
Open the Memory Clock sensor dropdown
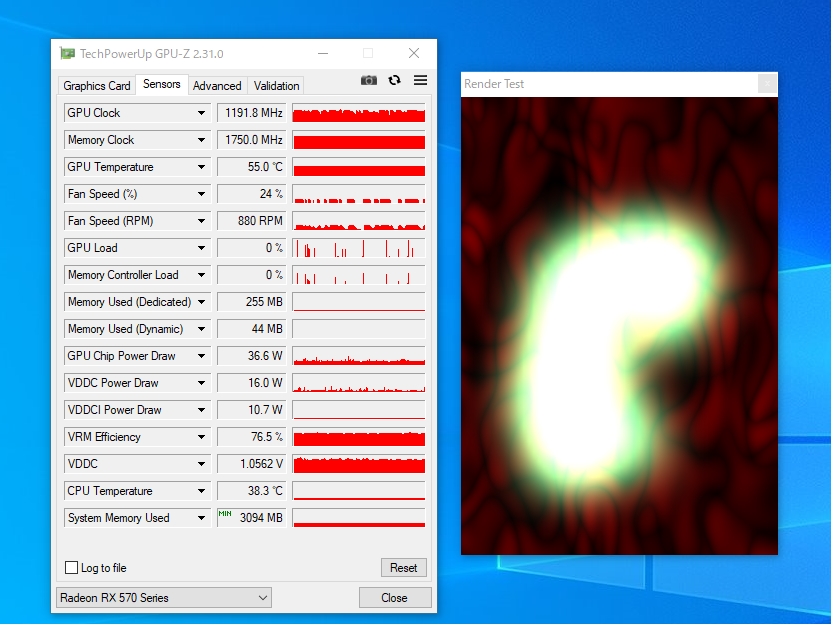(201, 140)
